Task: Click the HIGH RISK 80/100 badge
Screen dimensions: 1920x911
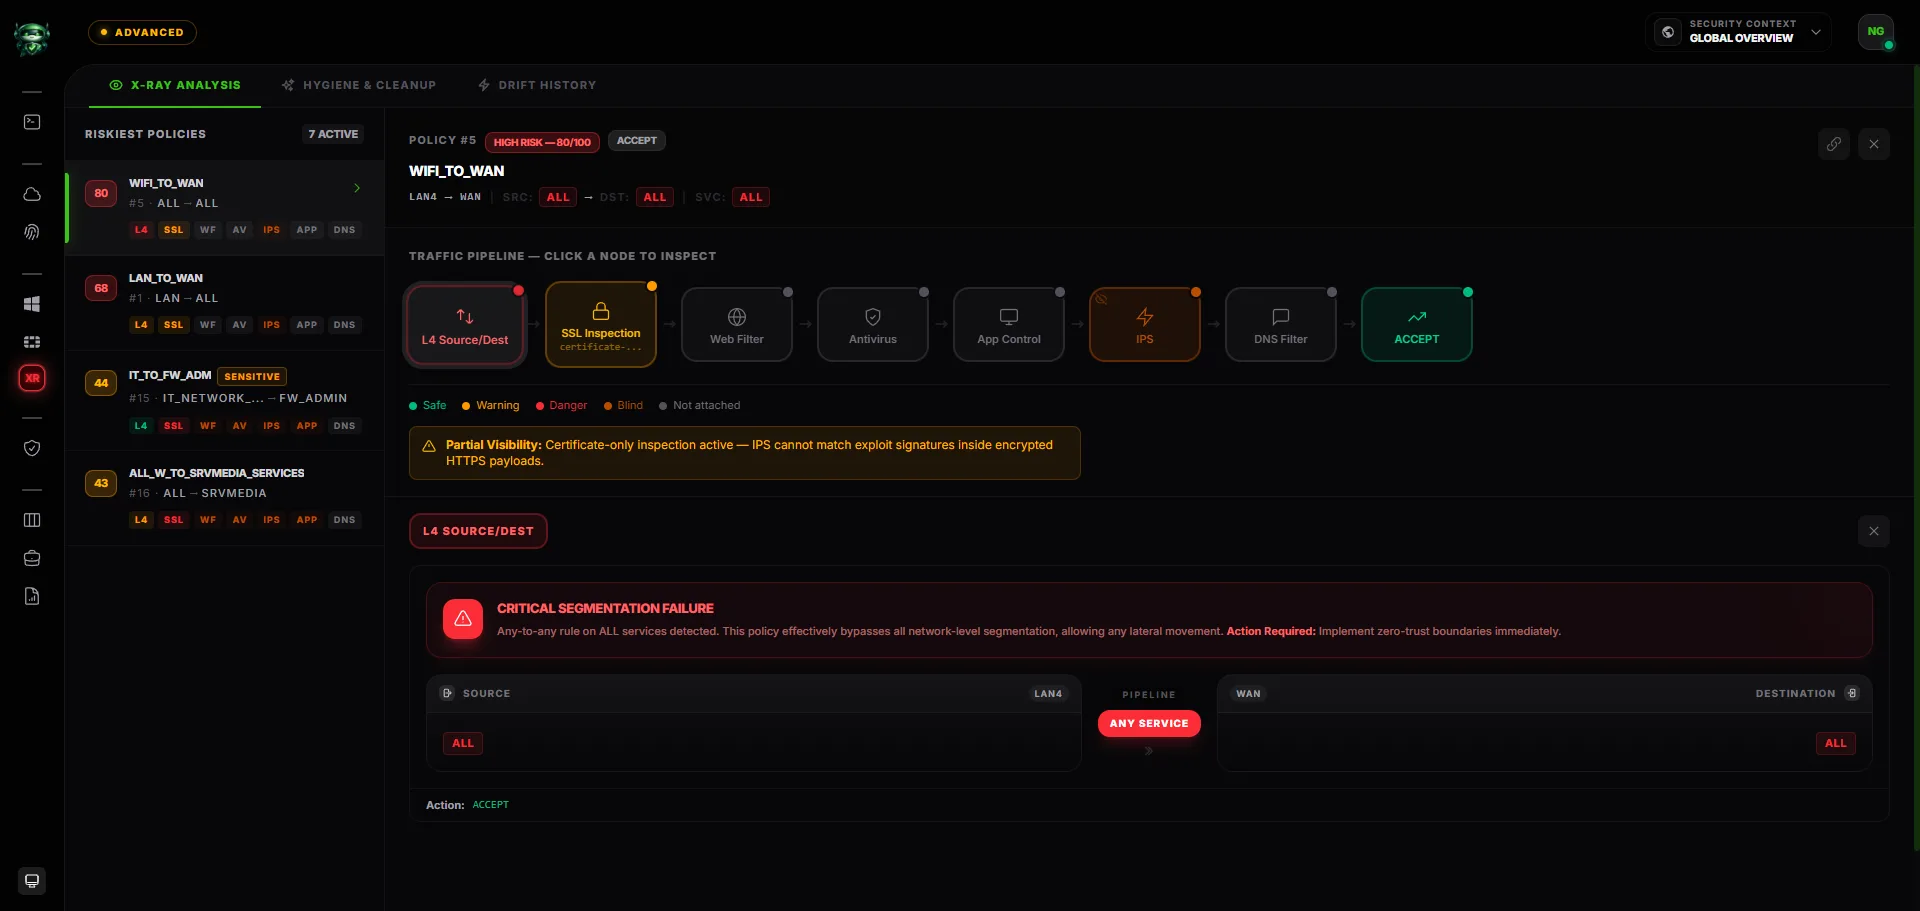Action: [x=542, y=142]
